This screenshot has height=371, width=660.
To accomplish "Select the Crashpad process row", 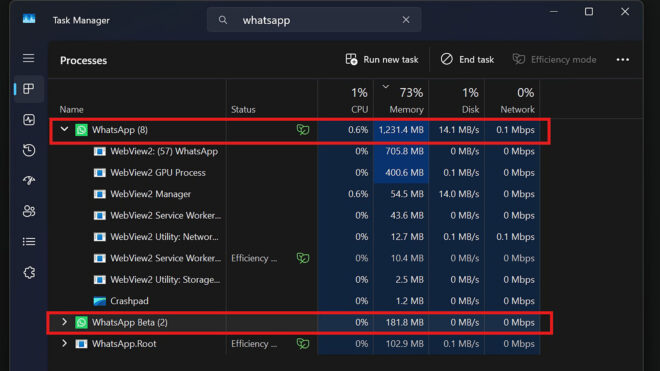I will tap(295, 301).
